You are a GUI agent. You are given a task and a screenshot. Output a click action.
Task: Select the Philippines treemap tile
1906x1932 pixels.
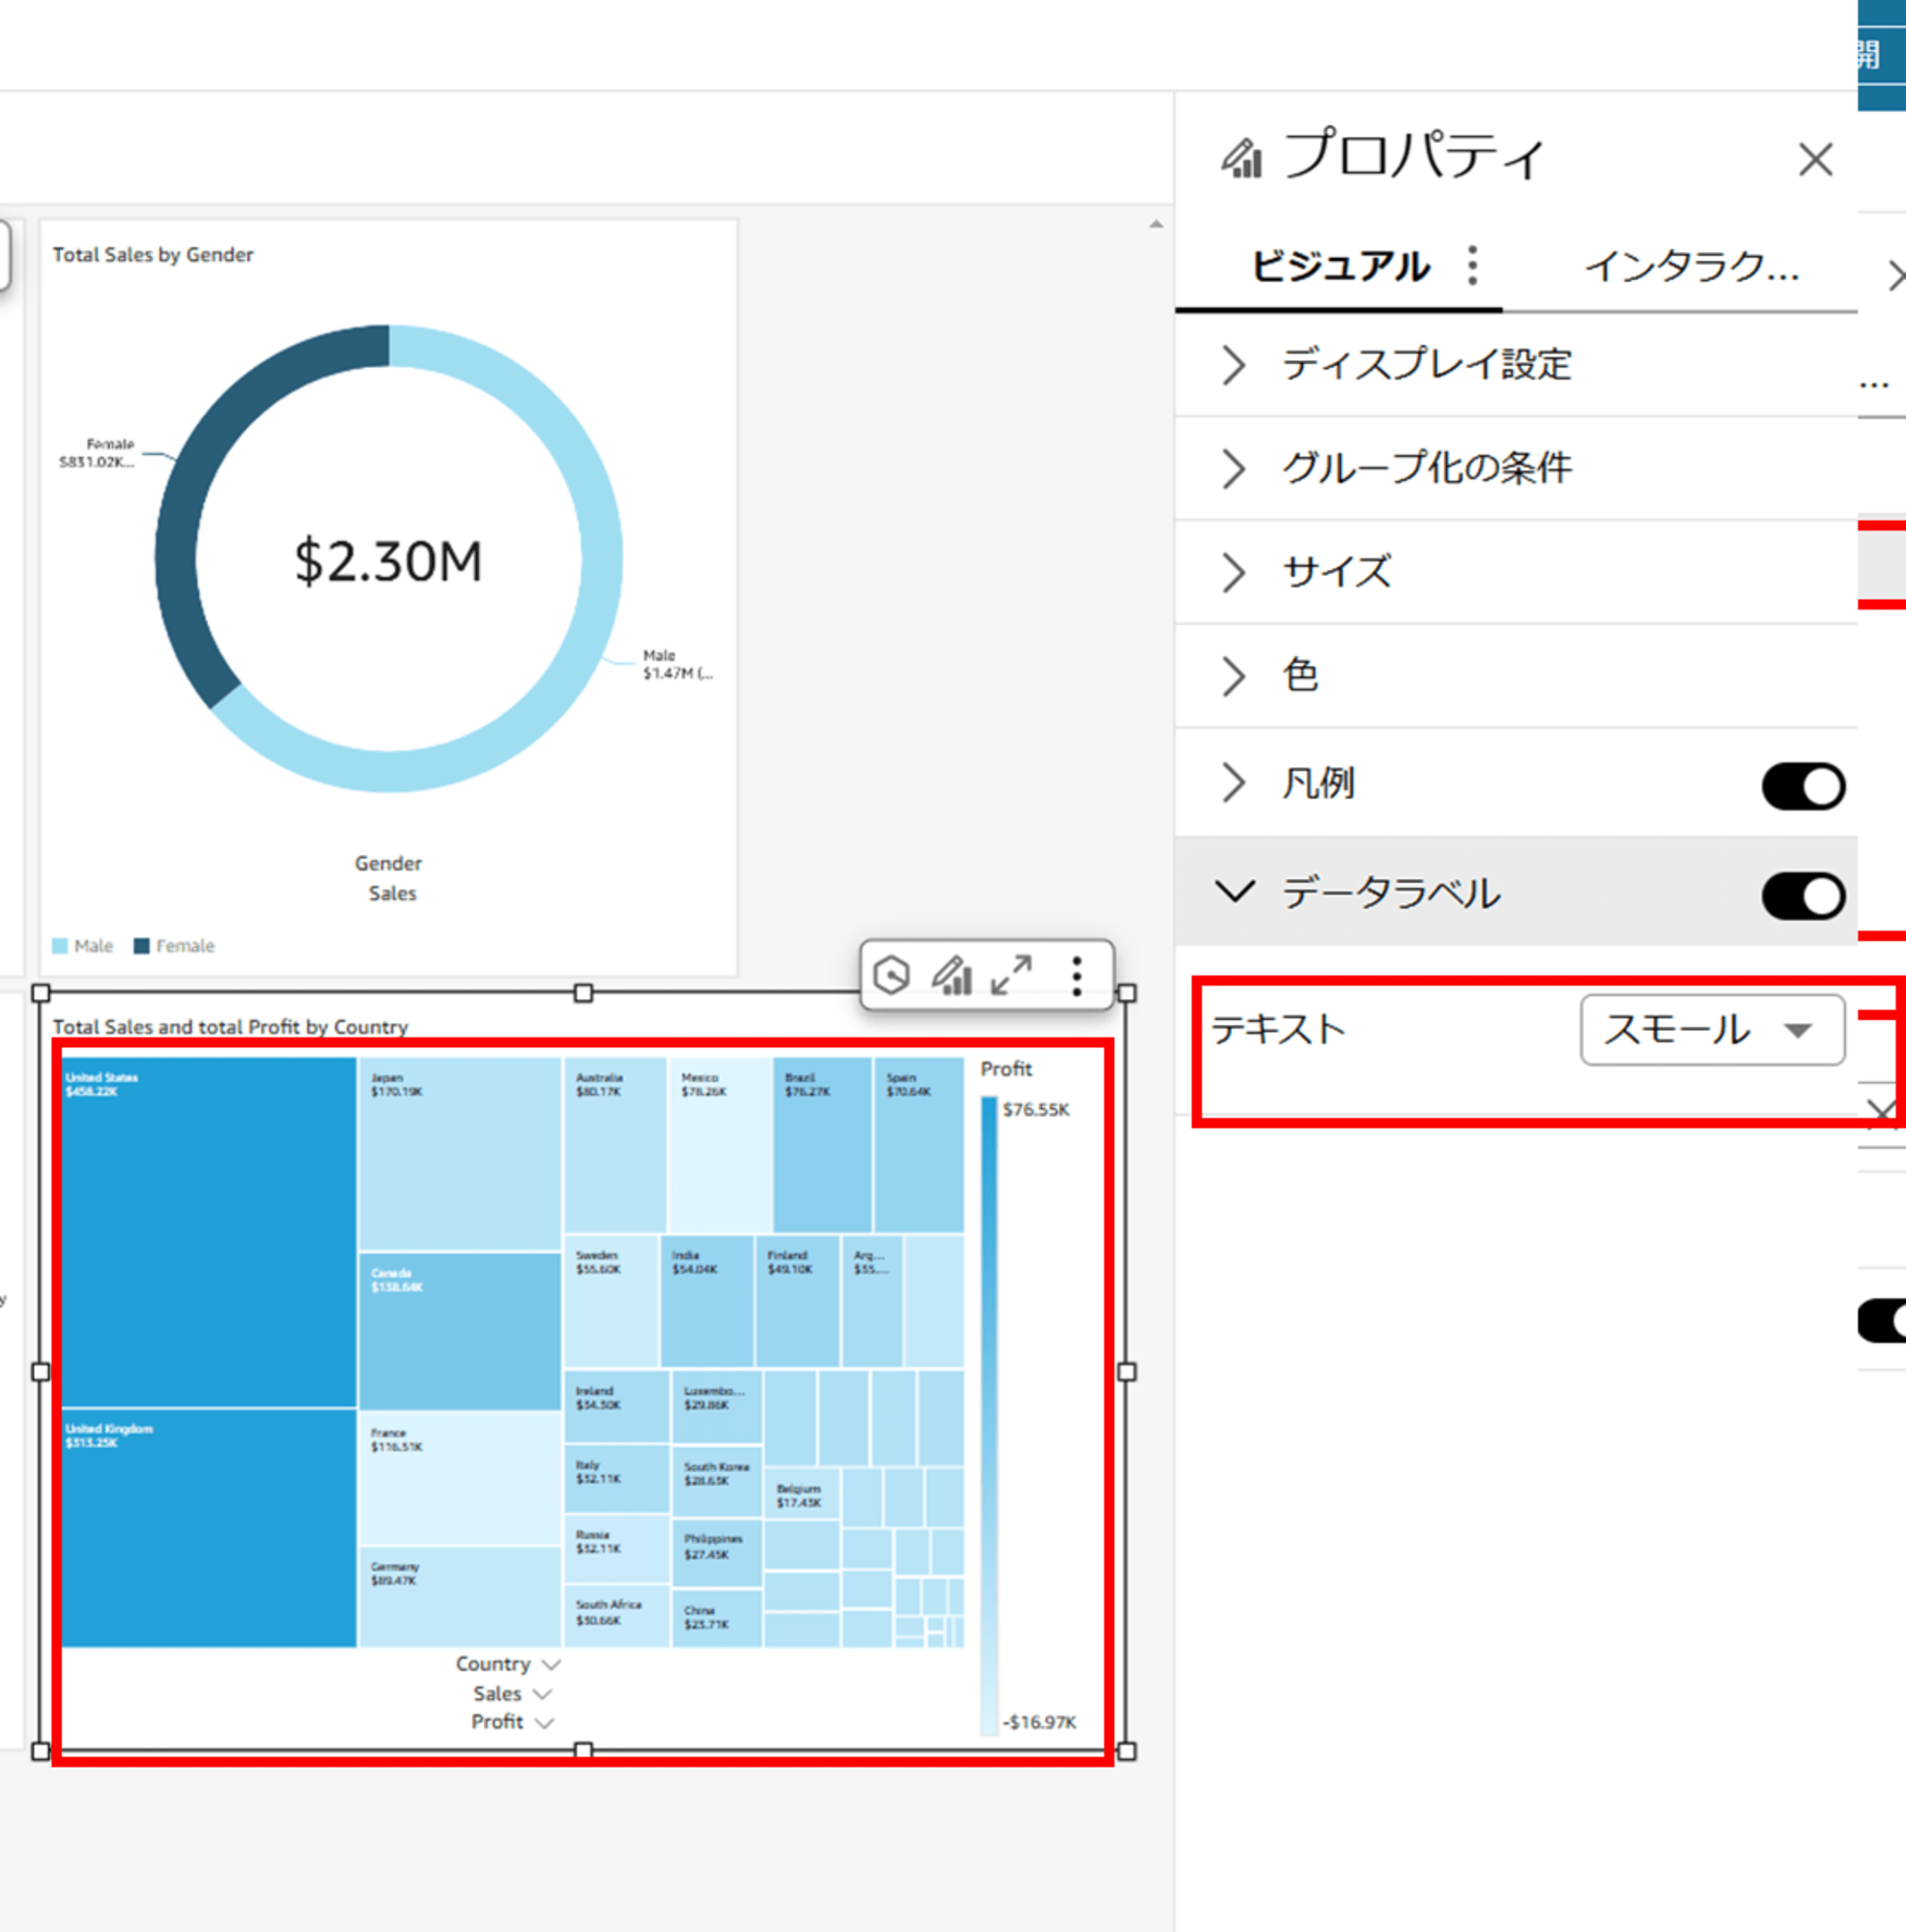pos(716,1553)
